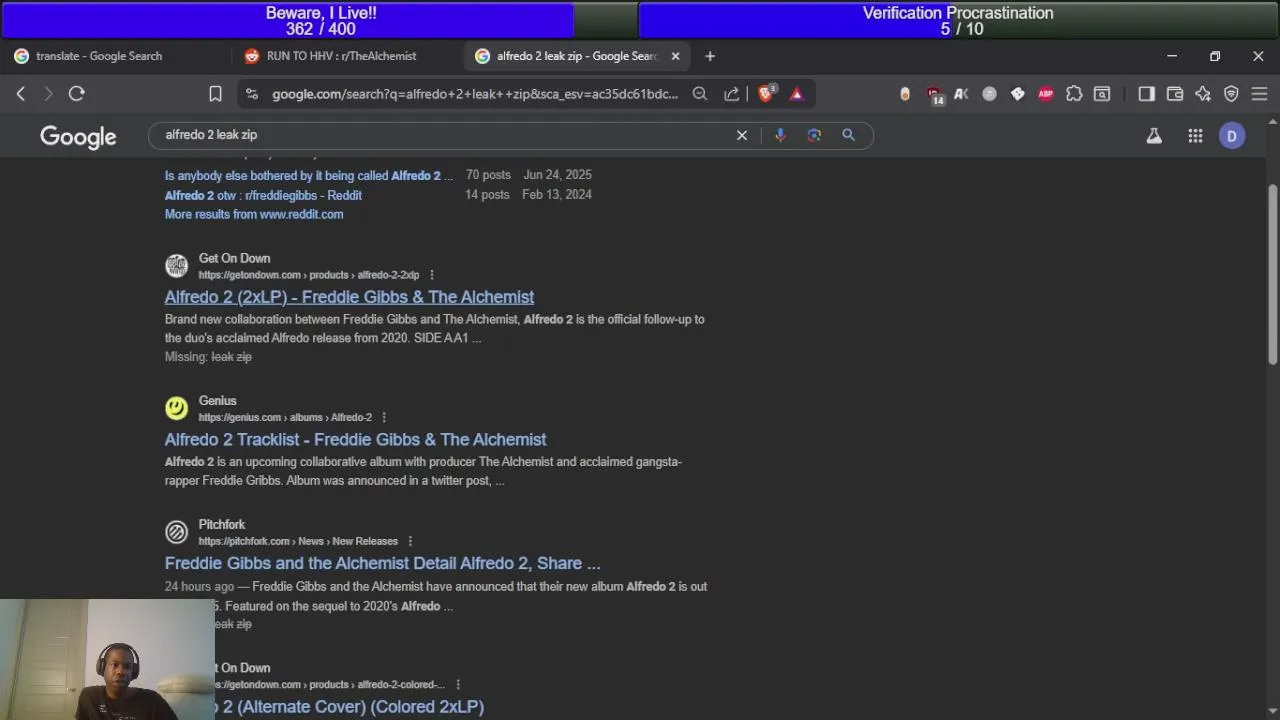Go back to the previous page
This screenshot has height=720, width=1280.
pyautogui.click(x=21, y=94)
